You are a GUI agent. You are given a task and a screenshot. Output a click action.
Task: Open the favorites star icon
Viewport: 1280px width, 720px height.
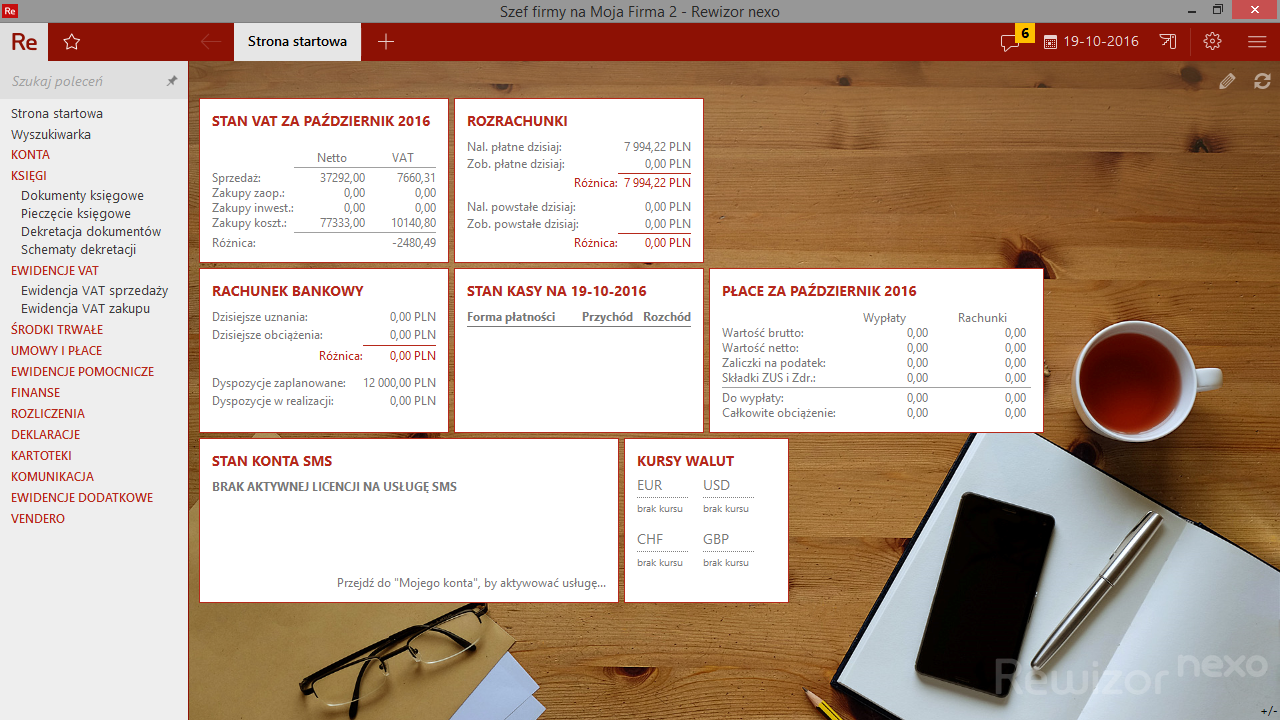click(71, 42)
